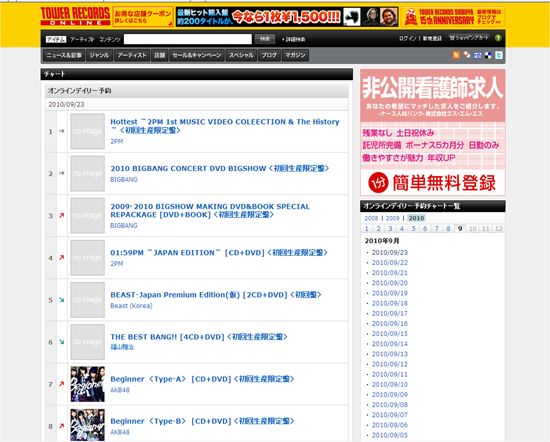Click the 検索 search button
Screen dimensions: 550x442
[265, 39]
